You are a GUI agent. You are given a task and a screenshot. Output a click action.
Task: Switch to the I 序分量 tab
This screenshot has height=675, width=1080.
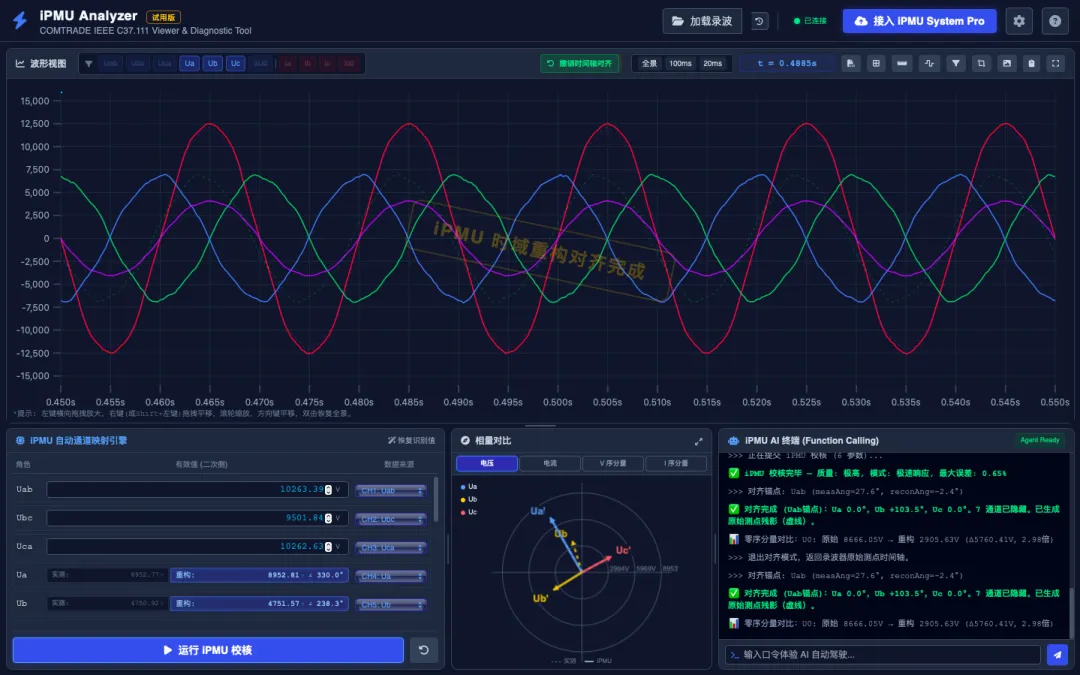tap(676, 464)
